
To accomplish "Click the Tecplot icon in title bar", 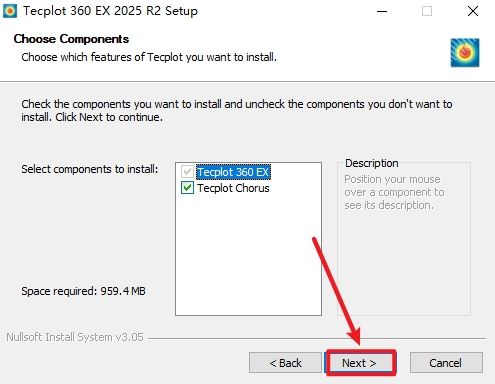I will (x=10, y=11).
